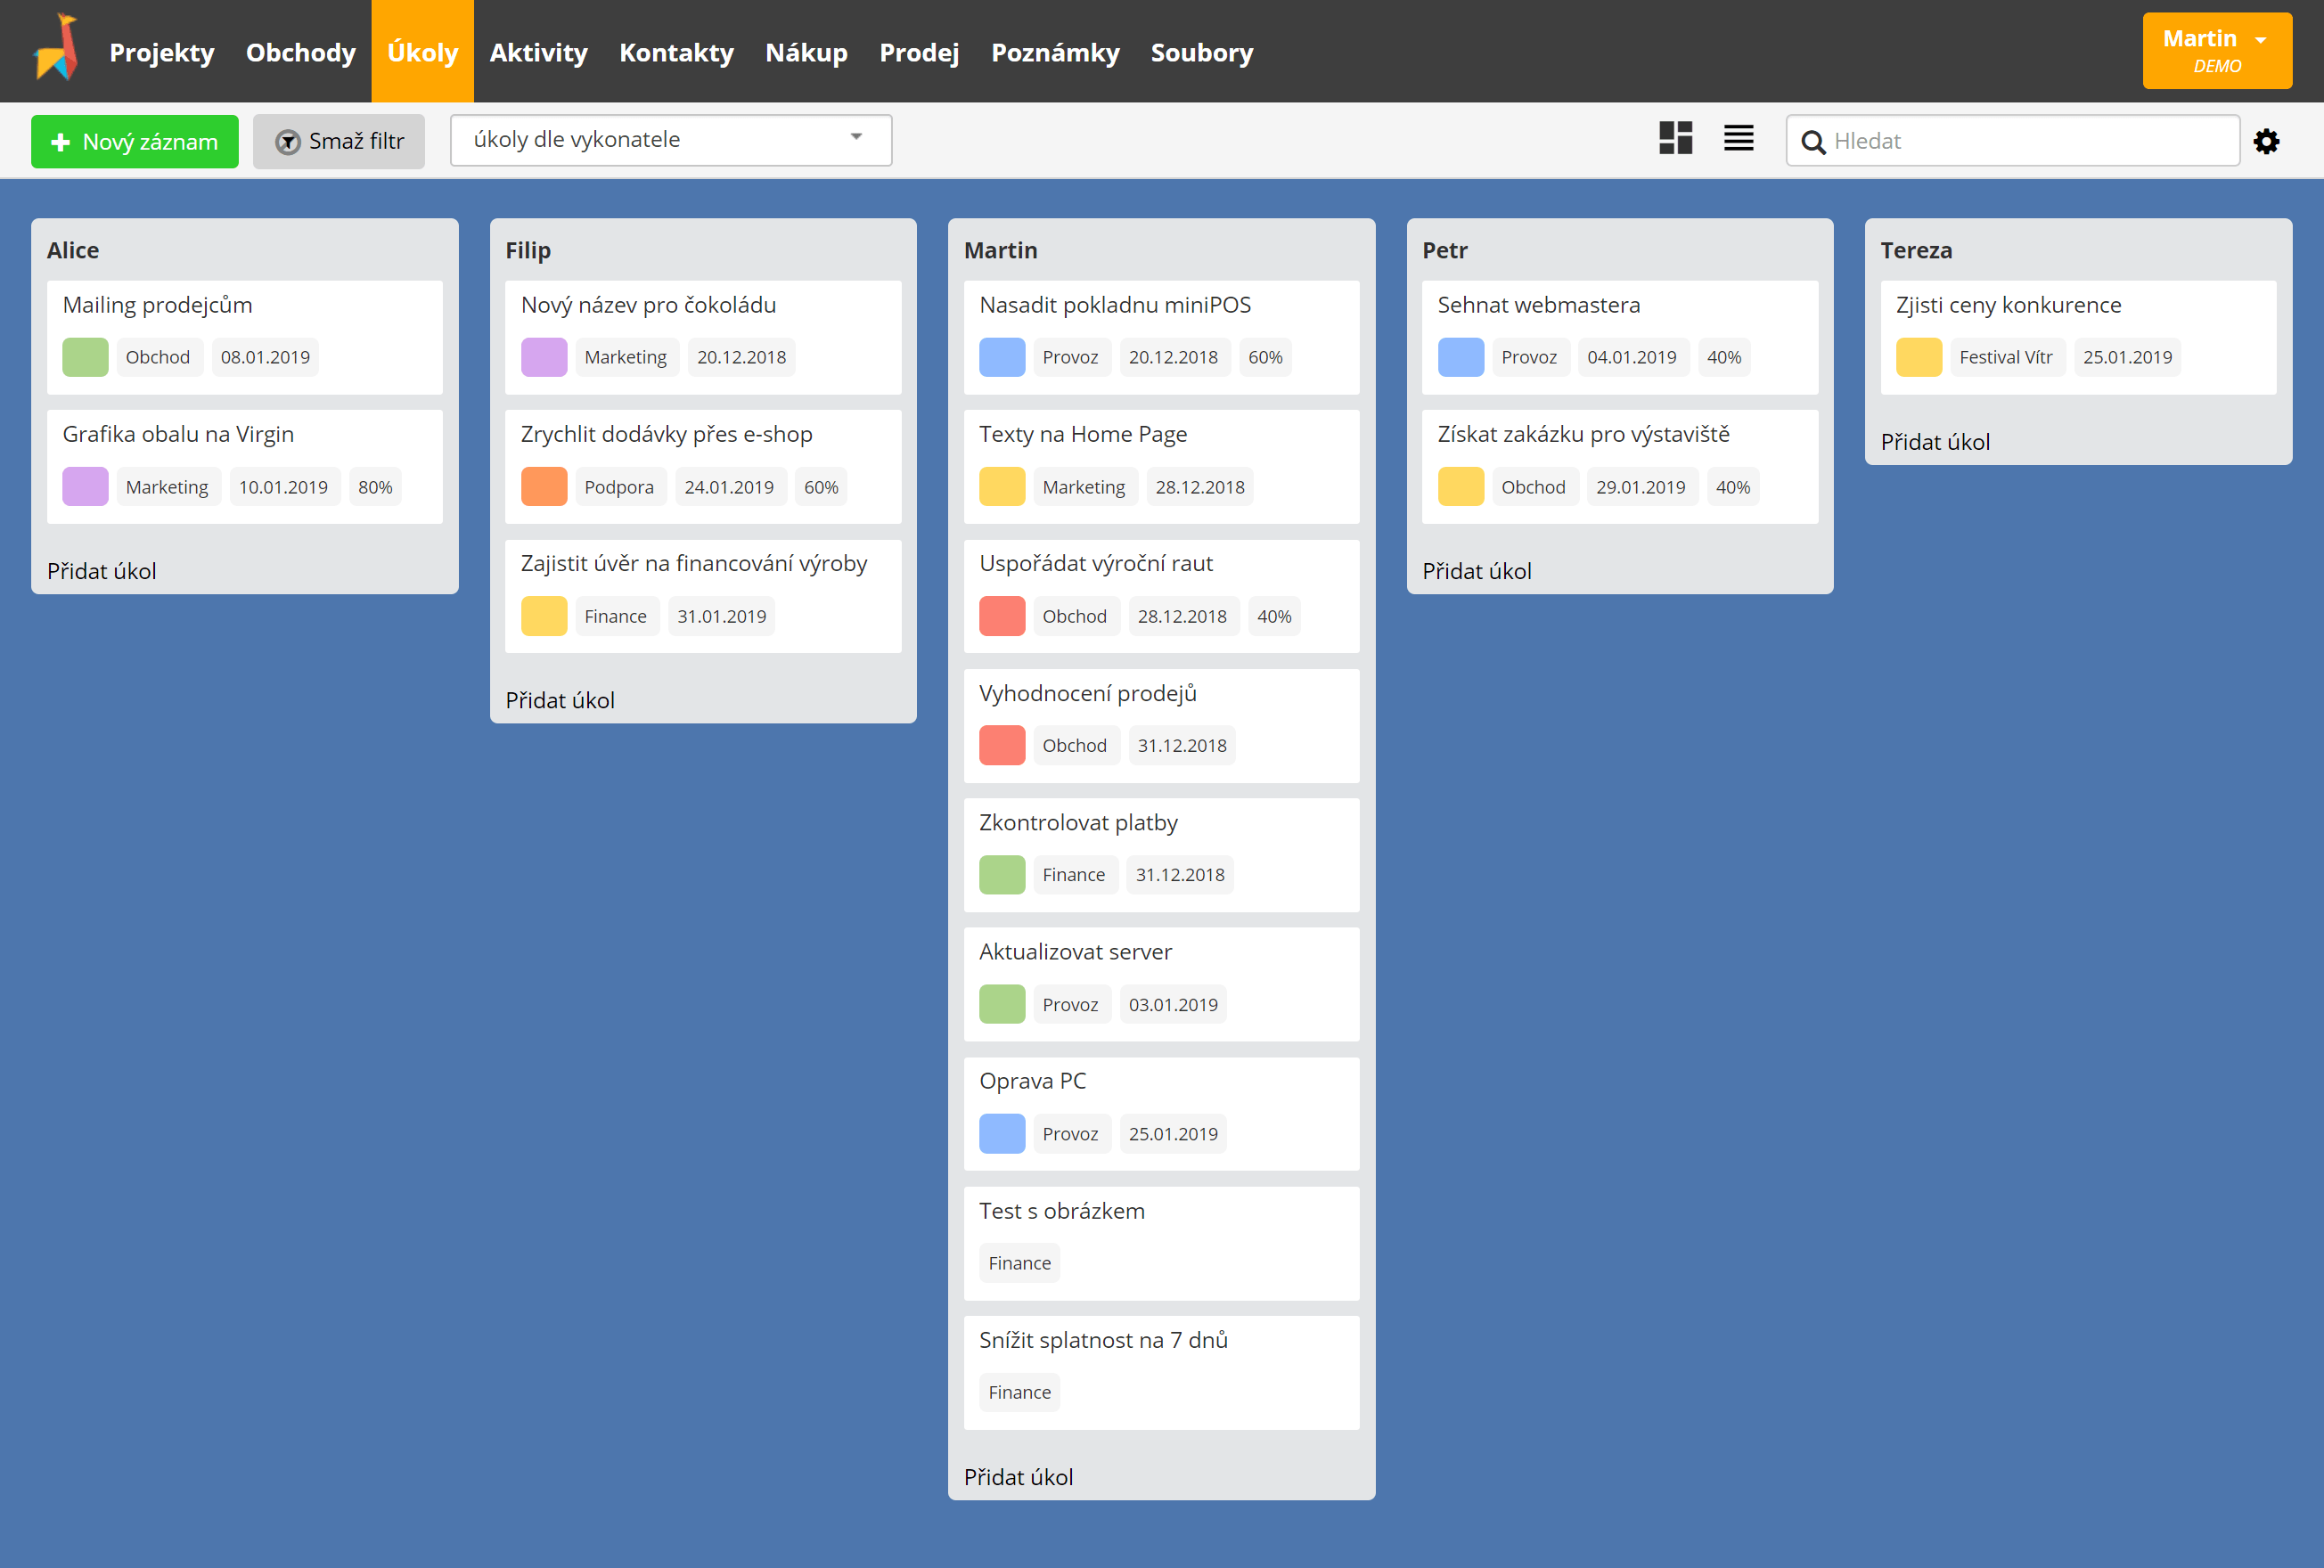2324x1568 pixels.
Task: Click Festival Vítr tag on Zjisti ceny konkurence
Action: click(2006, 357)
